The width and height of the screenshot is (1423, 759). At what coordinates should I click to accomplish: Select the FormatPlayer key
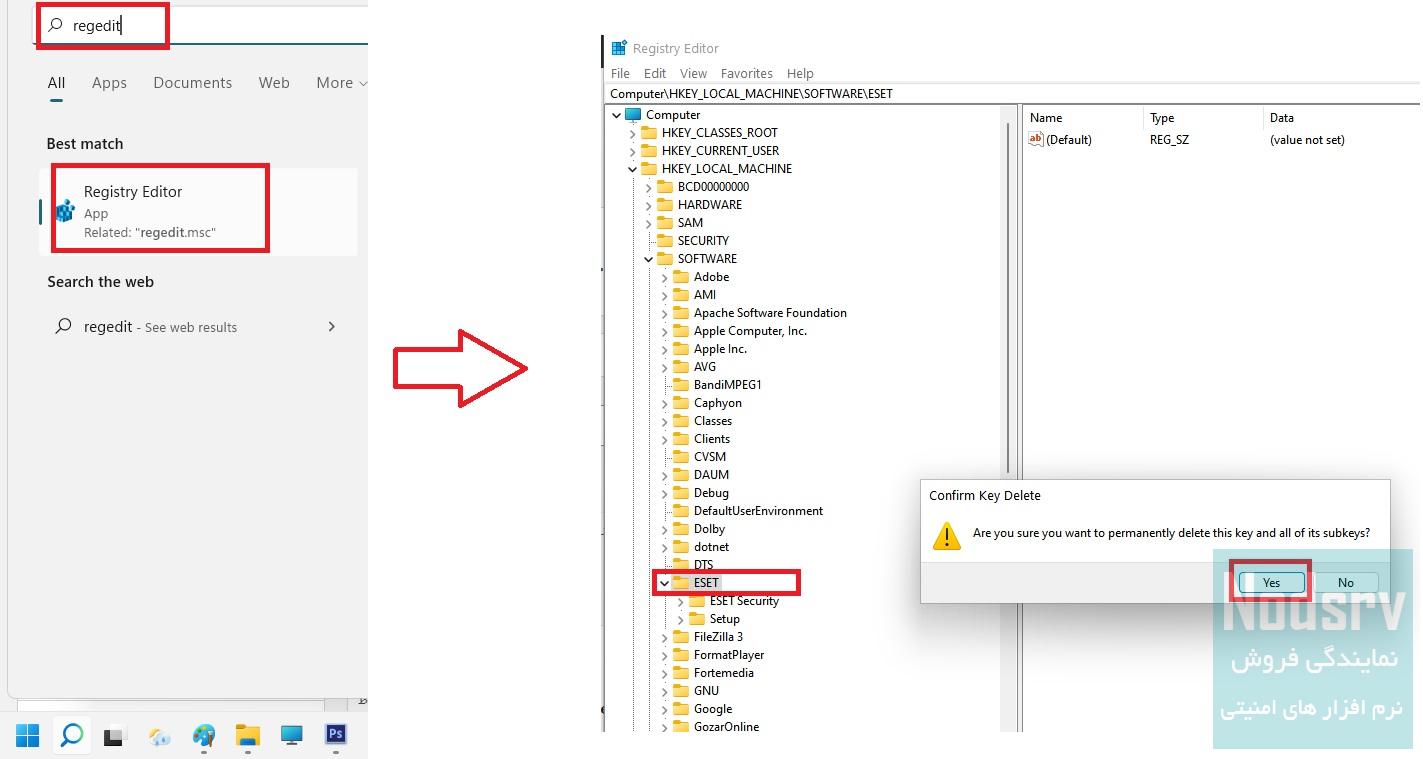729,655
